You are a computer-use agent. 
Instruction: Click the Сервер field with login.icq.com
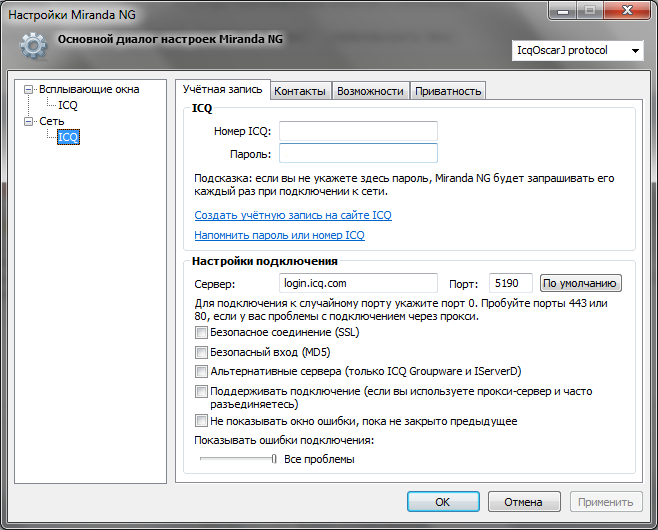358,283
